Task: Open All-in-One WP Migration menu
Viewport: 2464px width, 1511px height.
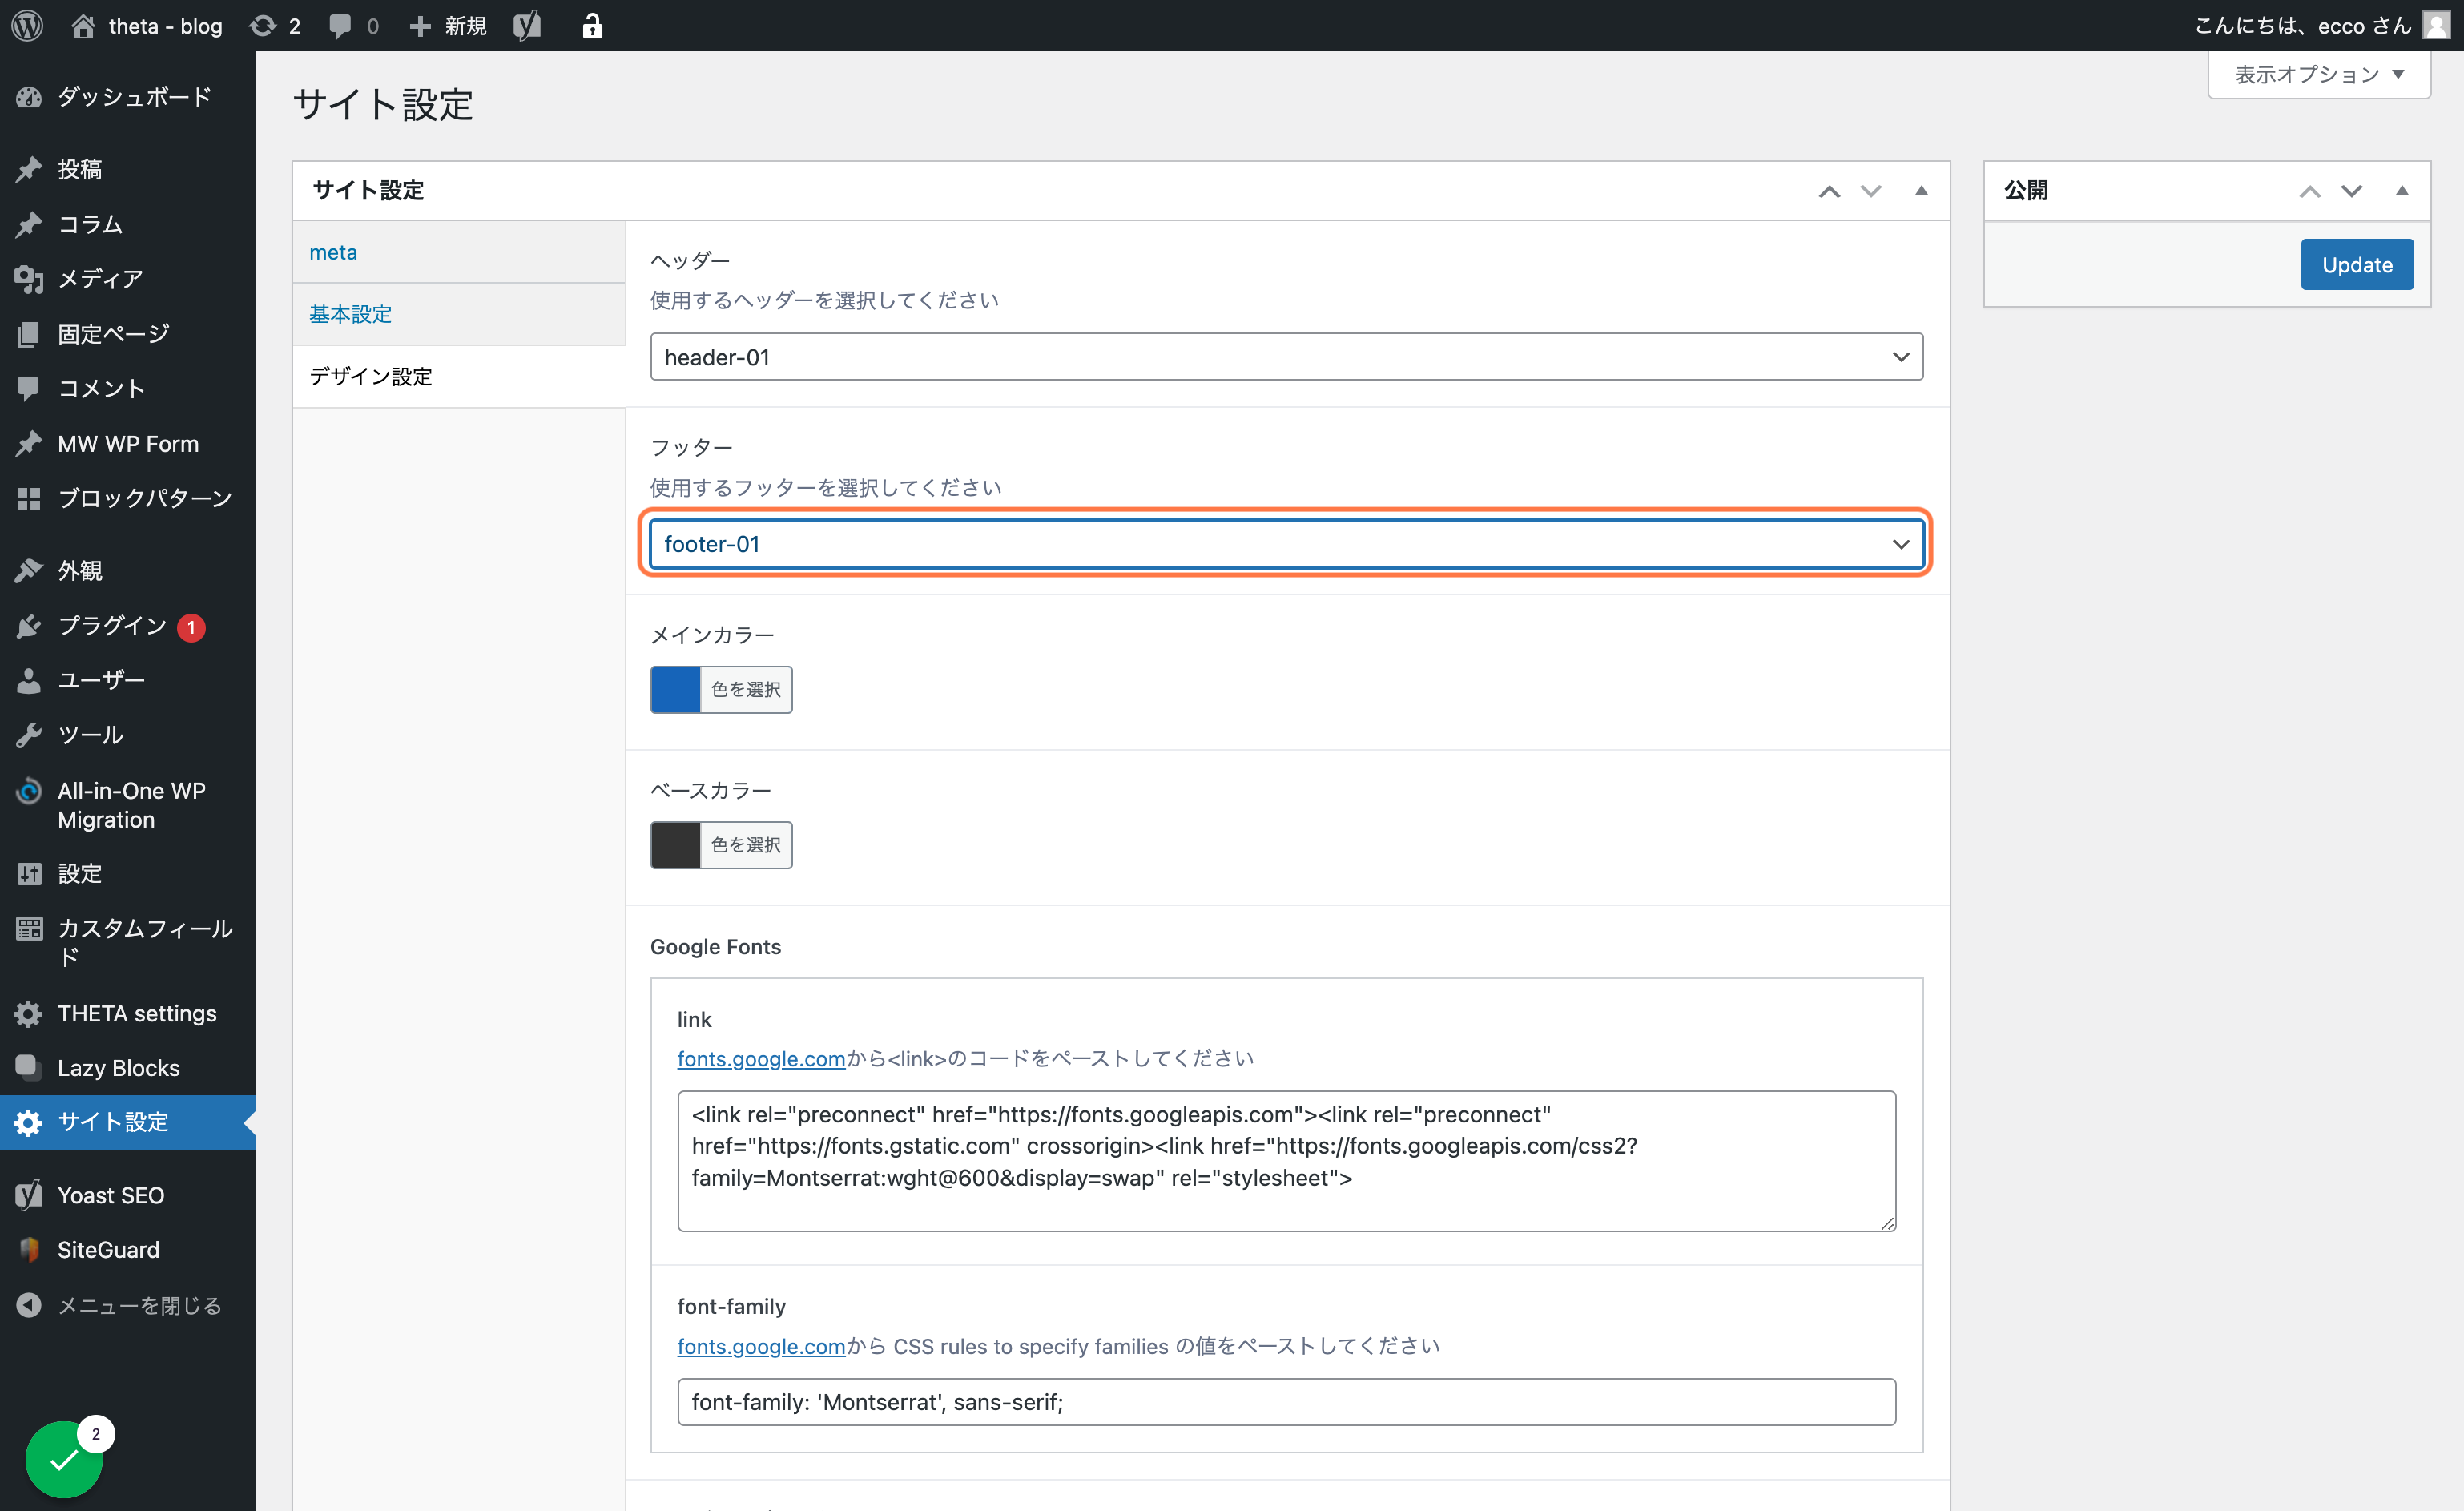Action: click(128, 805)
